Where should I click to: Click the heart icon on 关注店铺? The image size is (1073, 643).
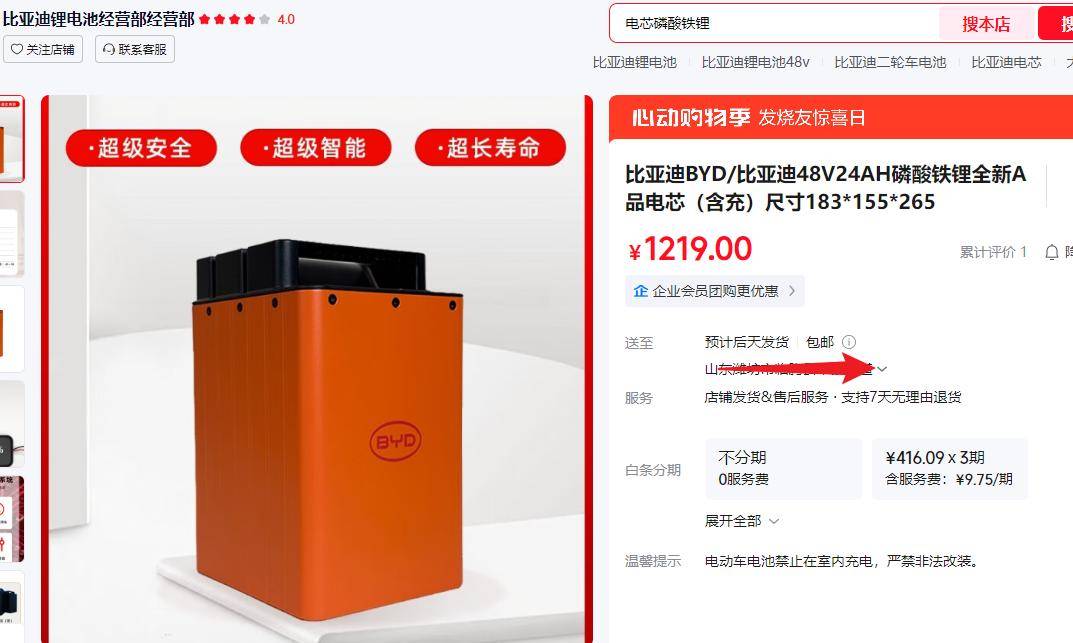click(x=16, y=49)
